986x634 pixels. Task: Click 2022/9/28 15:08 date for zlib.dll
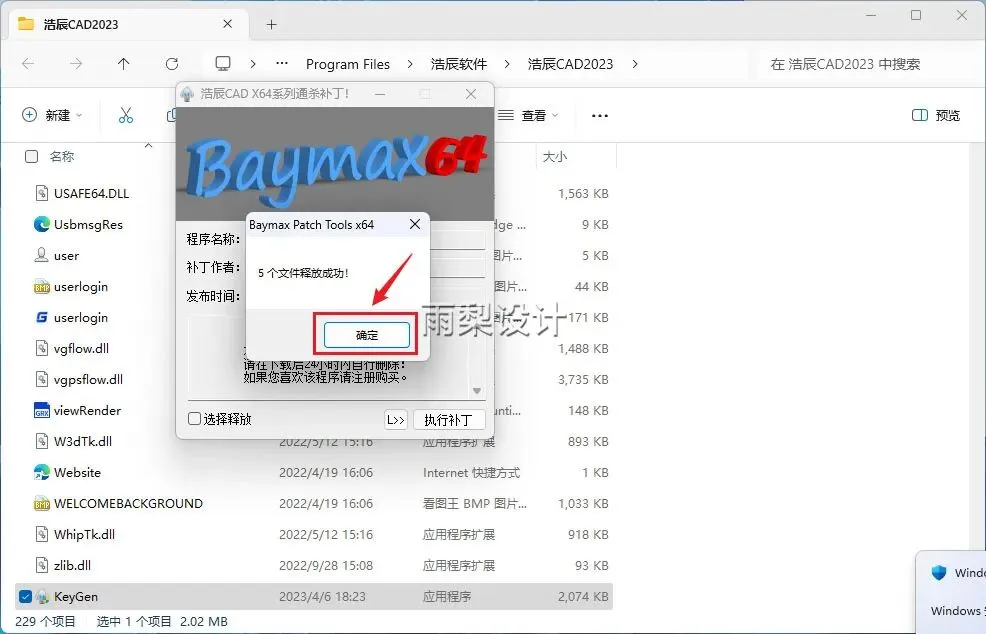326,565
